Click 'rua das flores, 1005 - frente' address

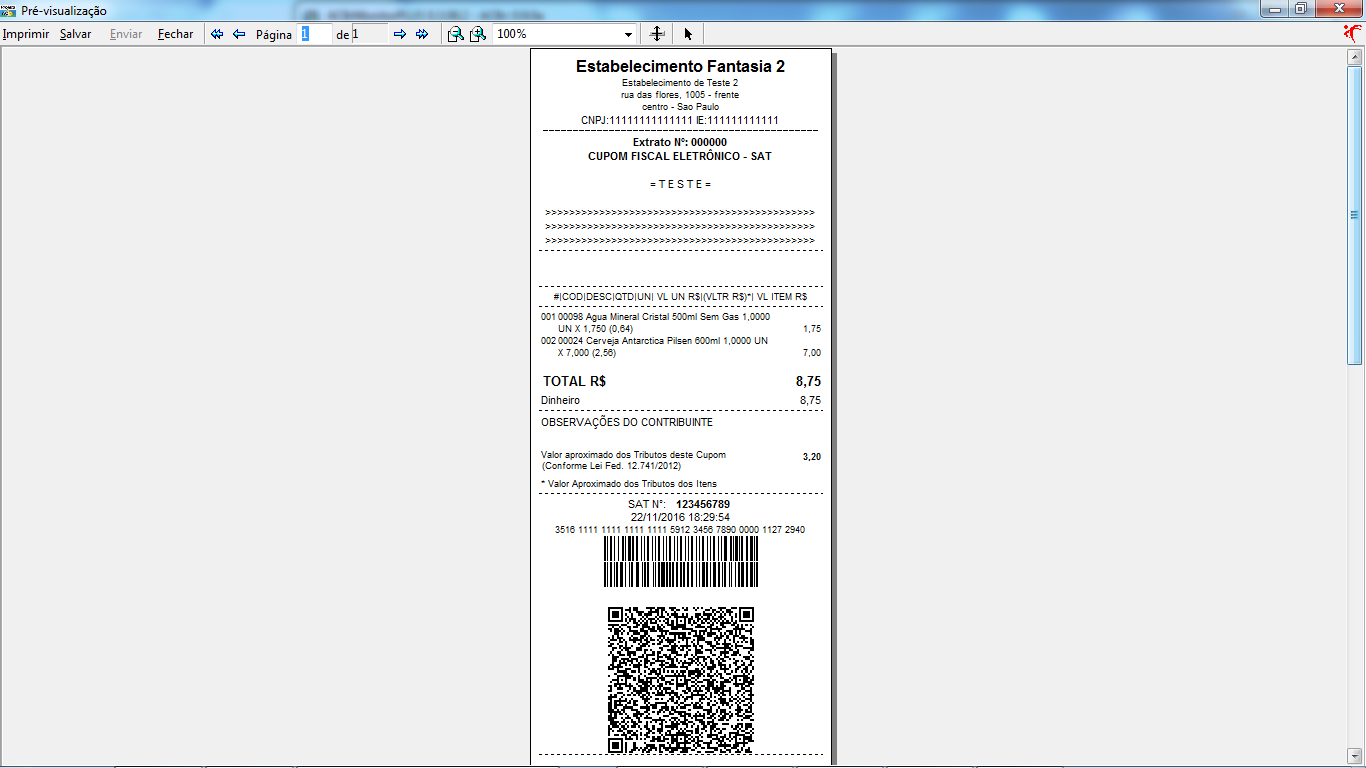pyautogui.click(x=680, y=95)
